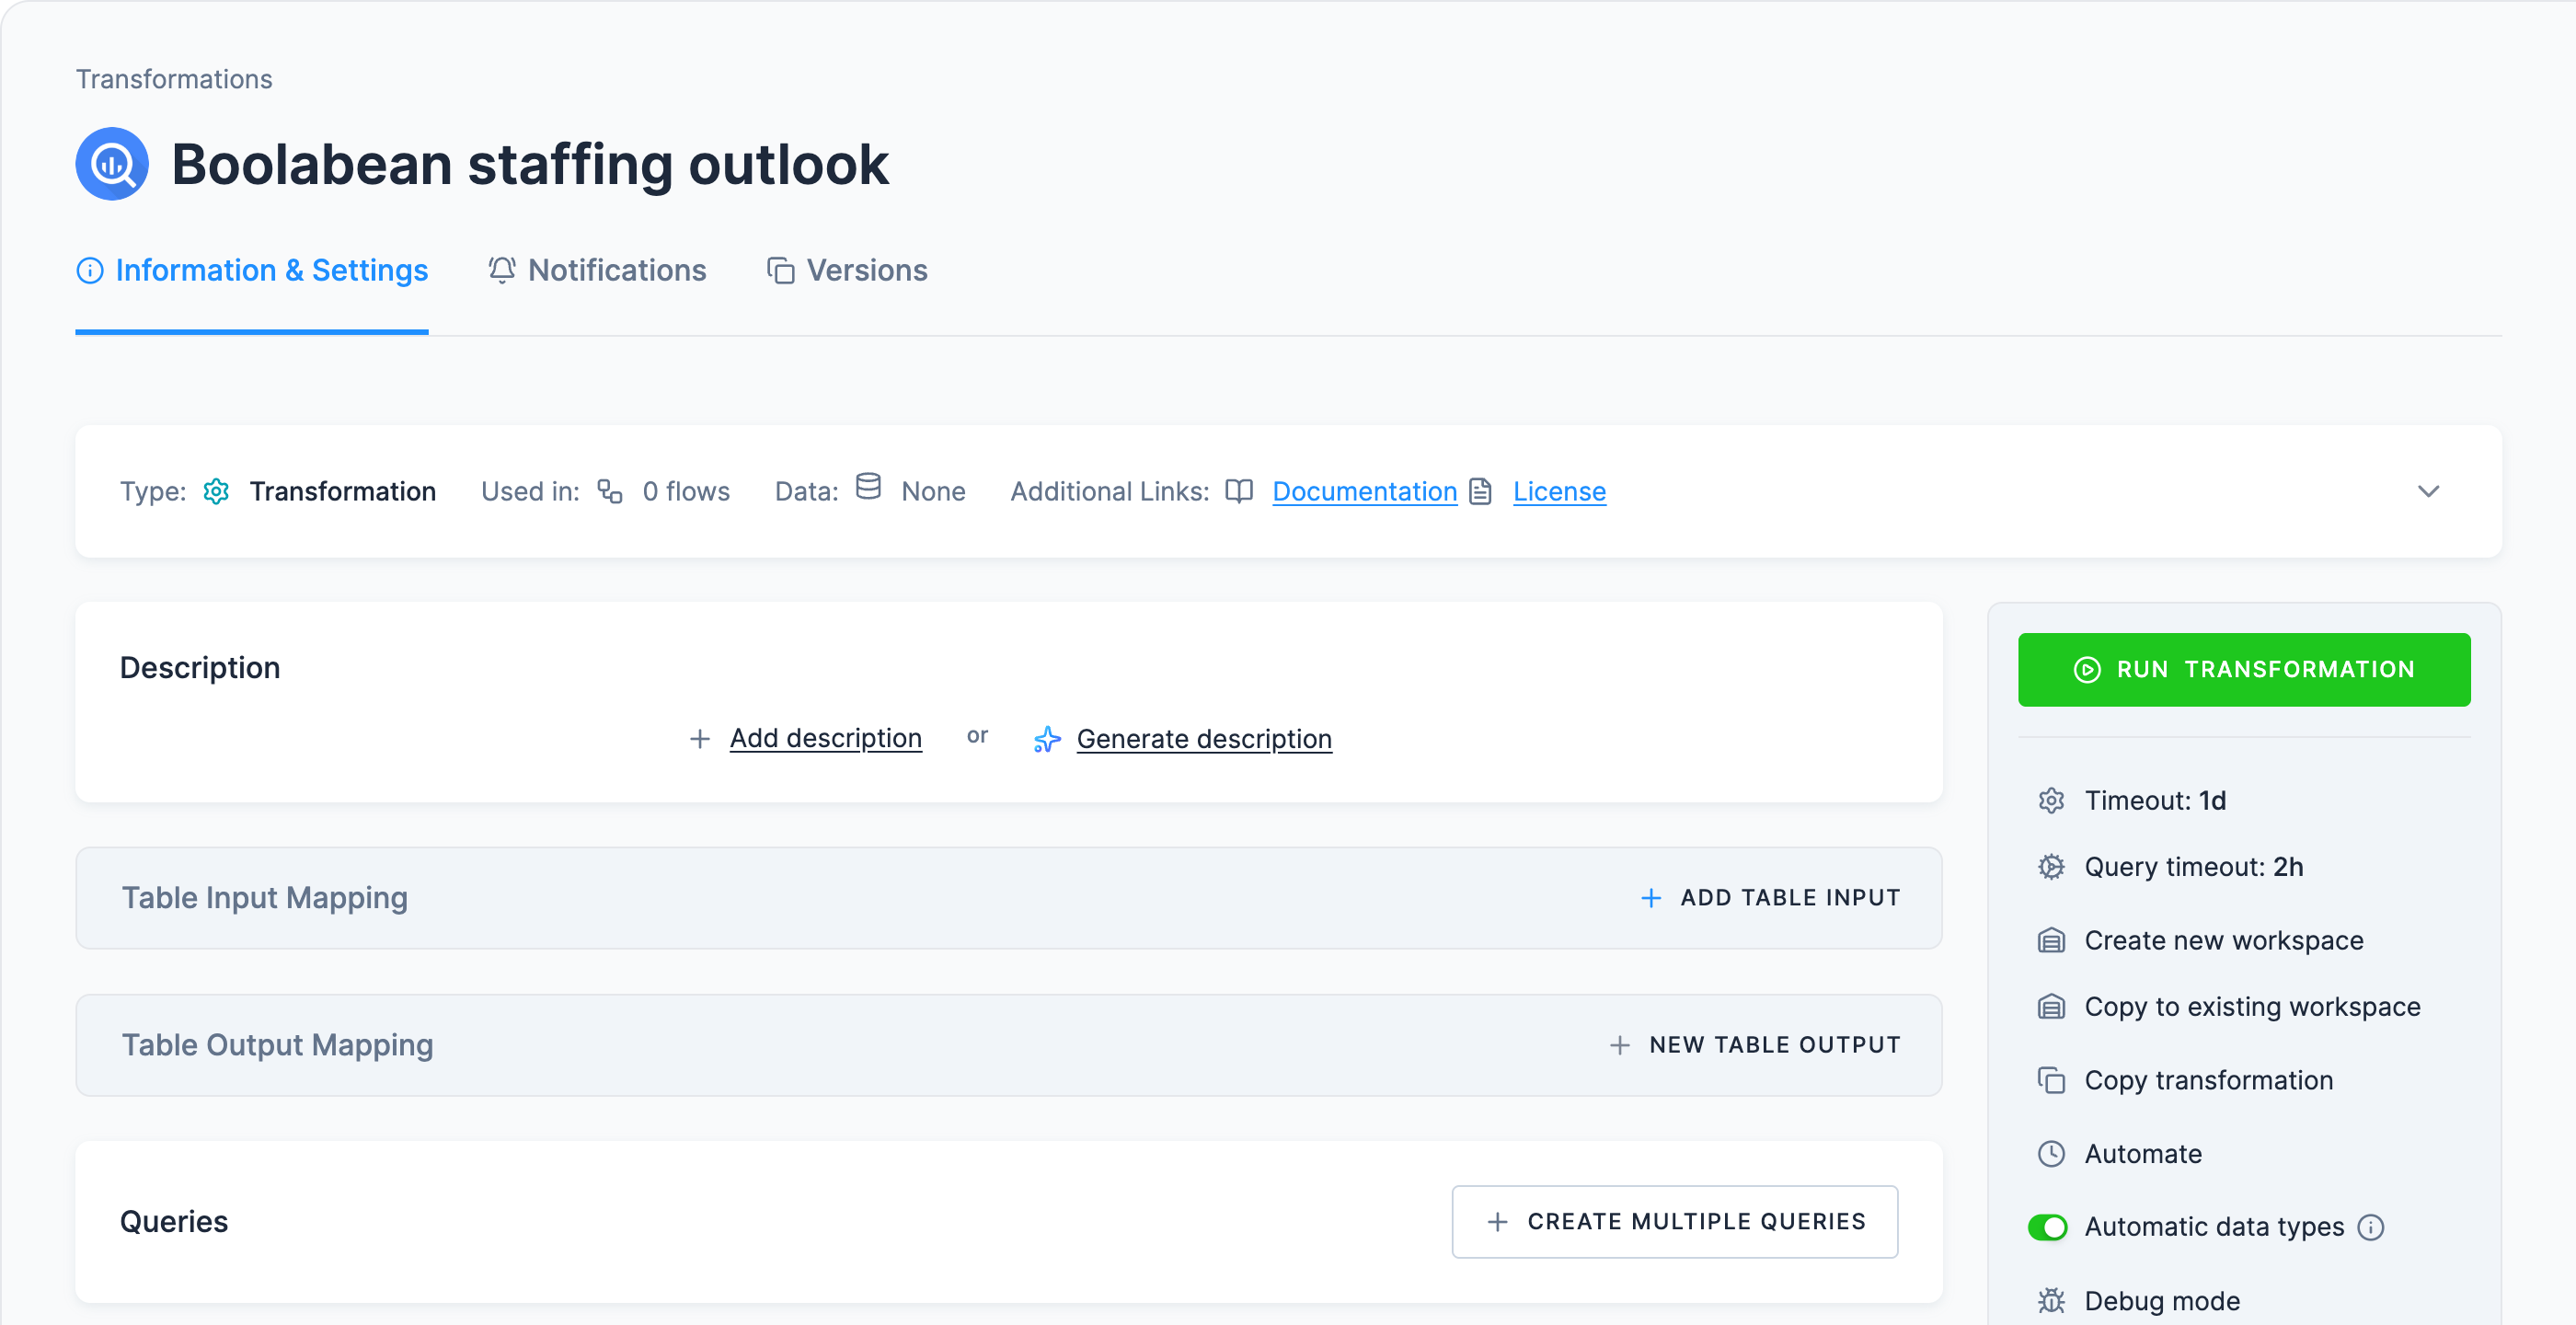Edit the Query timeout: 2h setting

pos(2194,867)
